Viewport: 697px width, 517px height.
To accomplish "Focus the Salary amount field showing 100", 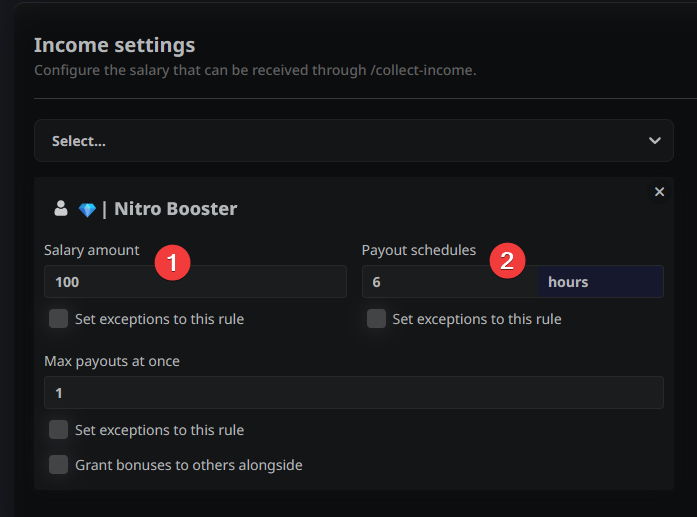I will point(195,282).
